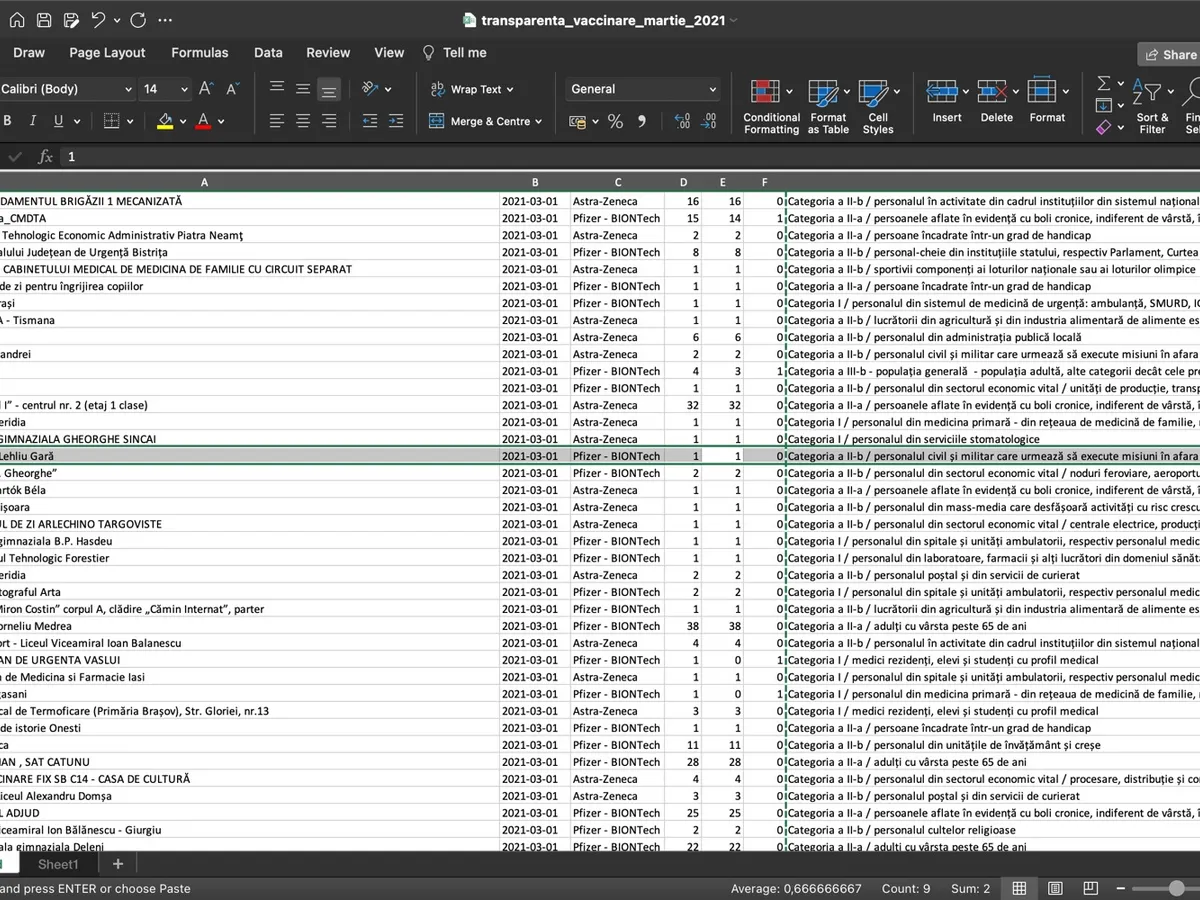Image resolution: width=1200 pixels, height=900 pixels.
Task: Expand the Merge & Centre dropdown arrow
Action: point(538,122)
